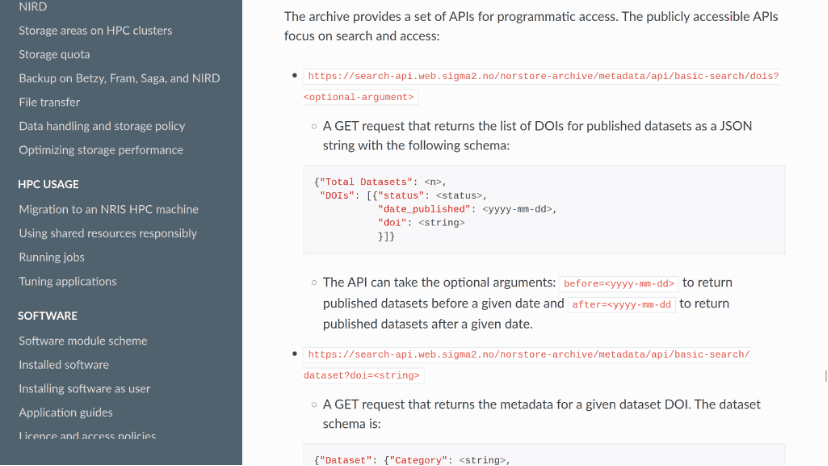This screenshot has height=466, width=828.
Task: Click the after=<yyyy-mm-dd argument code
Action: [x=622, y=305]
